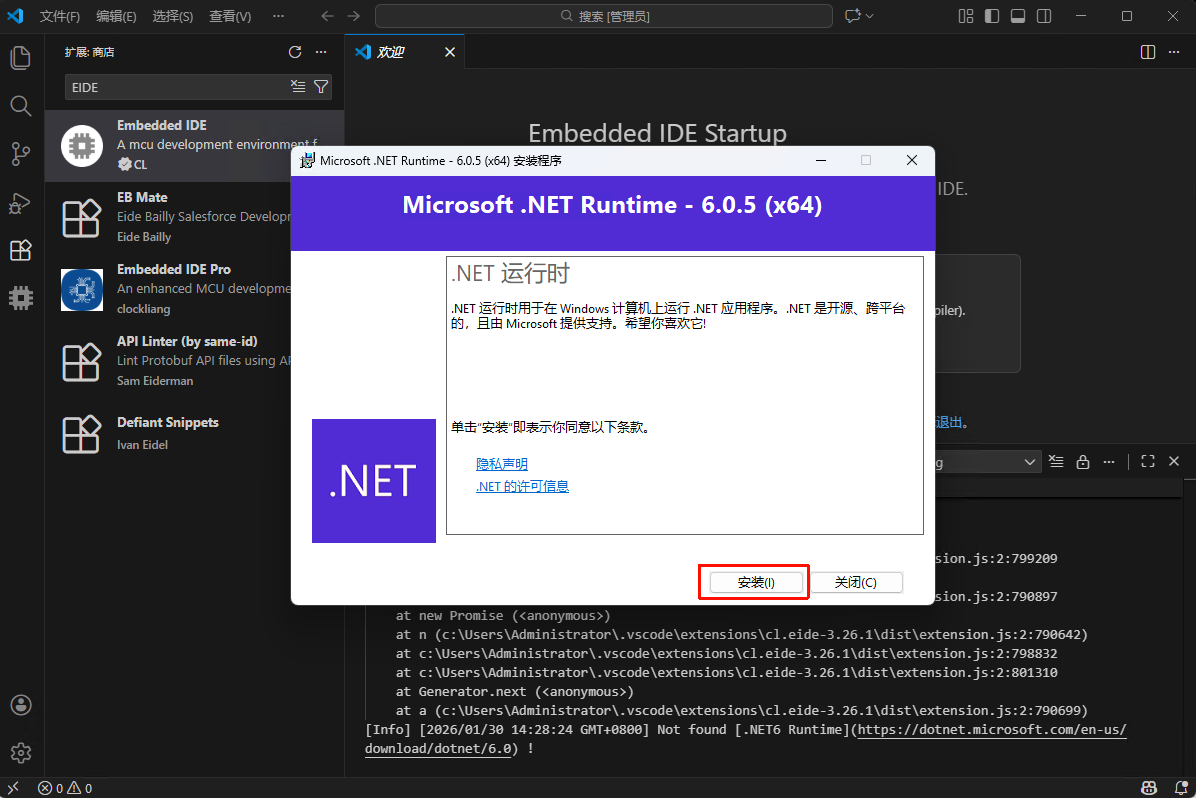This screenshot has height=798, width=1196.
Task: Open the Manage gear icon
Action: [x=20, y=753]
